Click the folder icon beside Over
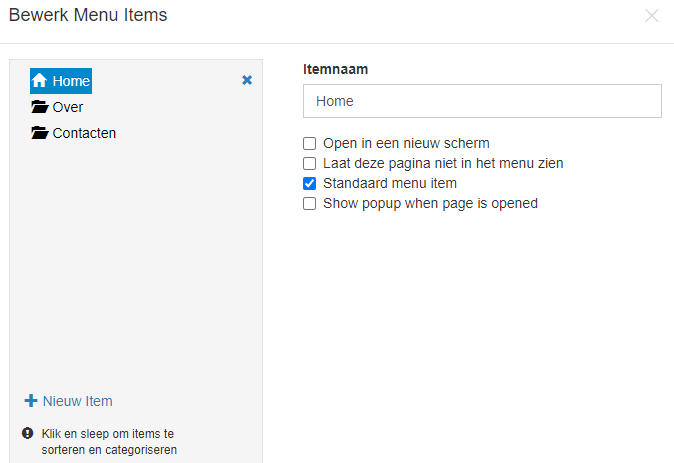This screenshot has width=674, height=463. pyautogui.click(x=40, y=107)
